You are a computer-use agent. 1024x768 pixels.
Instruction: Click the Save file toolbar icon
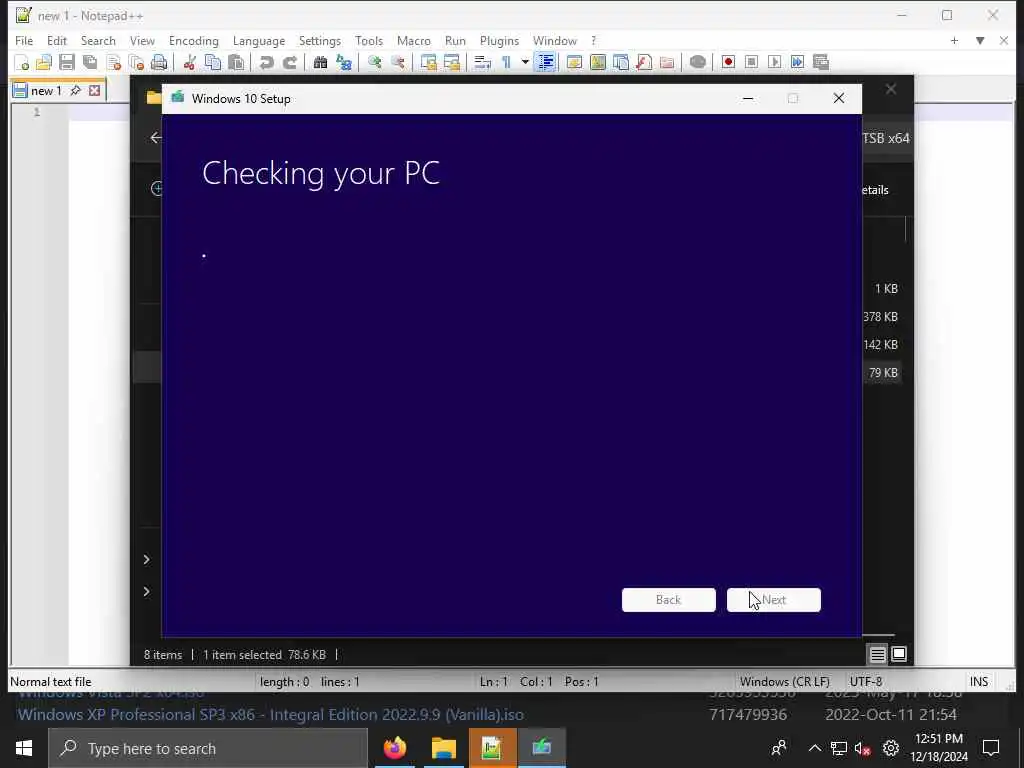(x=67, y=63)
